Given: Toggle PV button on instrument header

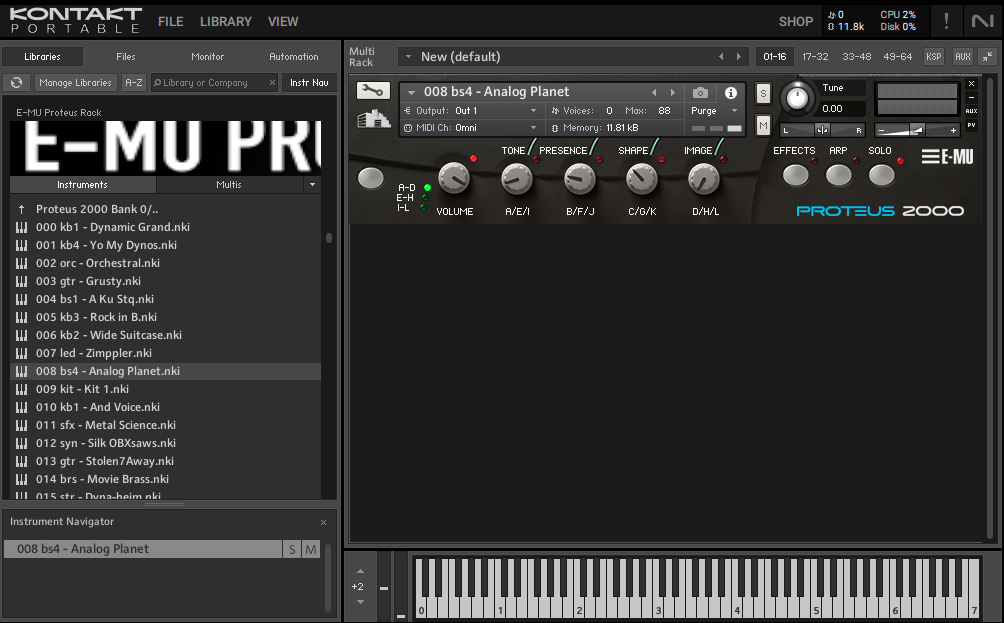Looking at the screenshot, I should pyautogui.click(x=971, y=125).
